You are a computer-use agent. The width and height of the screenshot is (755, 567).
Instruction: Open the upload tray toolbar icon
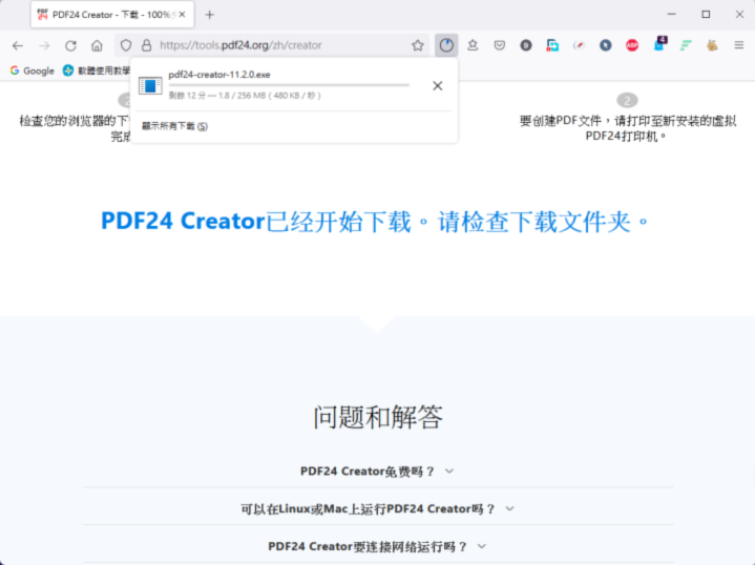click(x=473, y=45)
